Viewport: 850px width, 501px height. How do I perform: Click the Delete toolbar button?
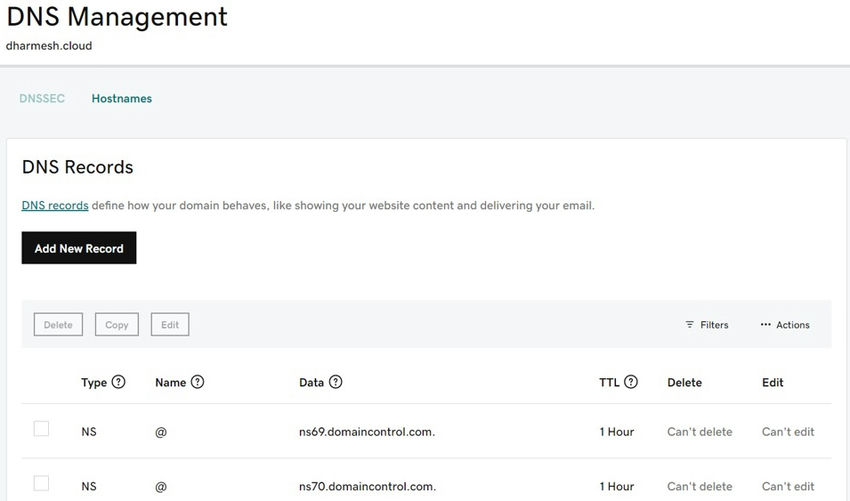point(58,325)
